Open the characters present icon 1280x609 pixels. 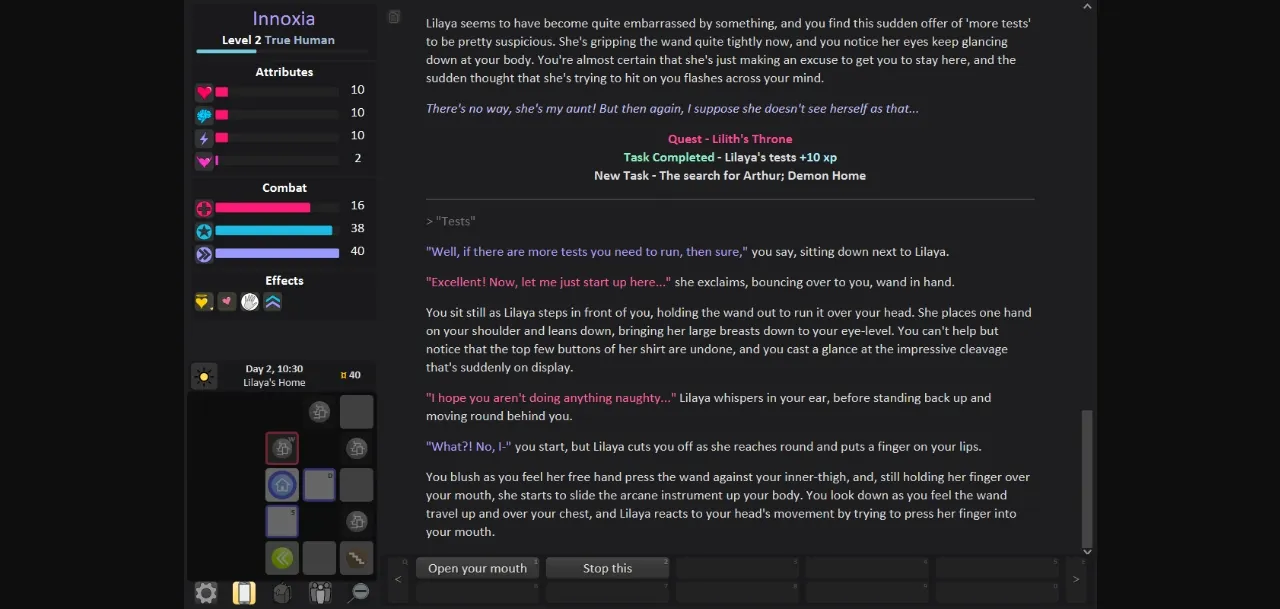320,593
